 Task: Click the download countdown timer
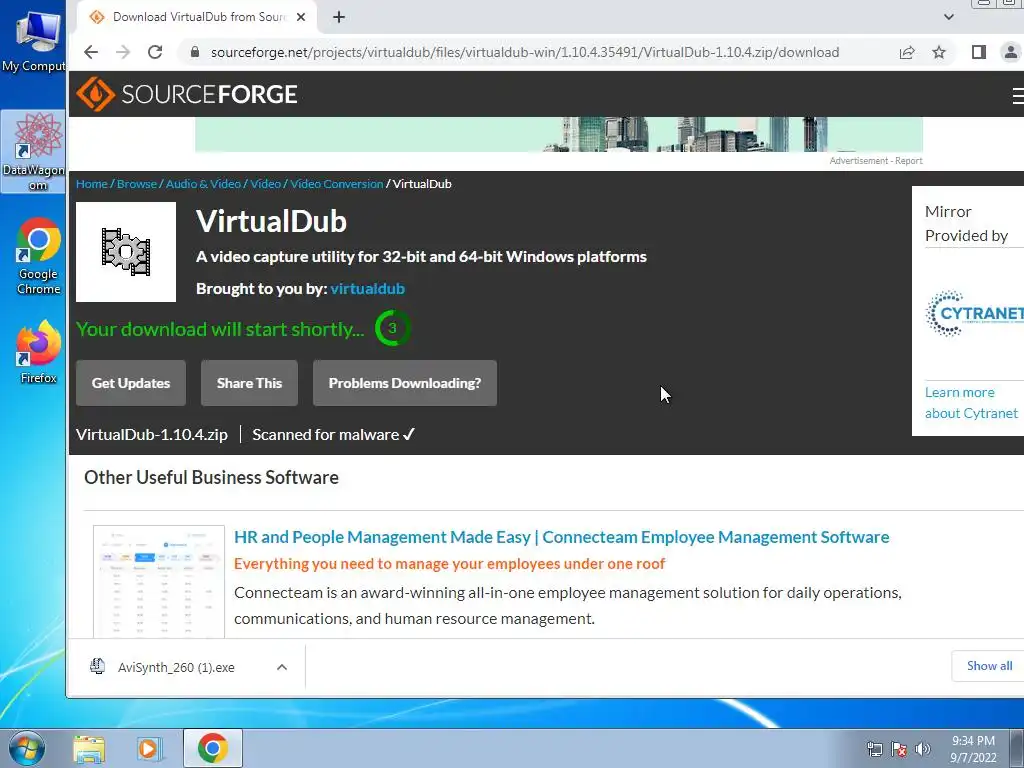point(392,328)
